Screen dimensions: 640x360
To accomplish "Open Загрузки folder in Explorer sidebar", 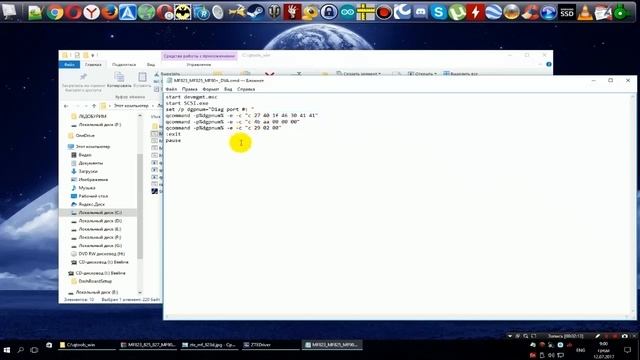I will [x=88, y=171].
